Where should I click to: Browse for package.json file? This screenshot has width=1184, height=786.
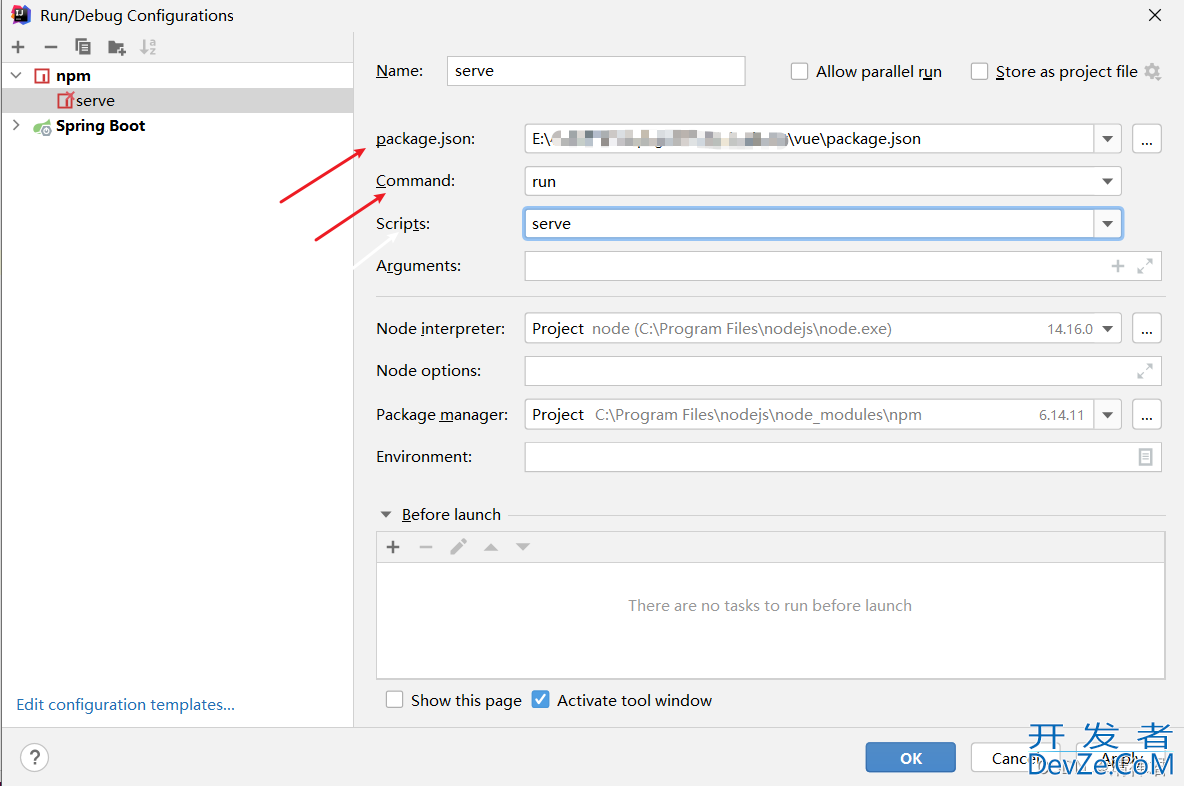click(x=1146, y=139)
